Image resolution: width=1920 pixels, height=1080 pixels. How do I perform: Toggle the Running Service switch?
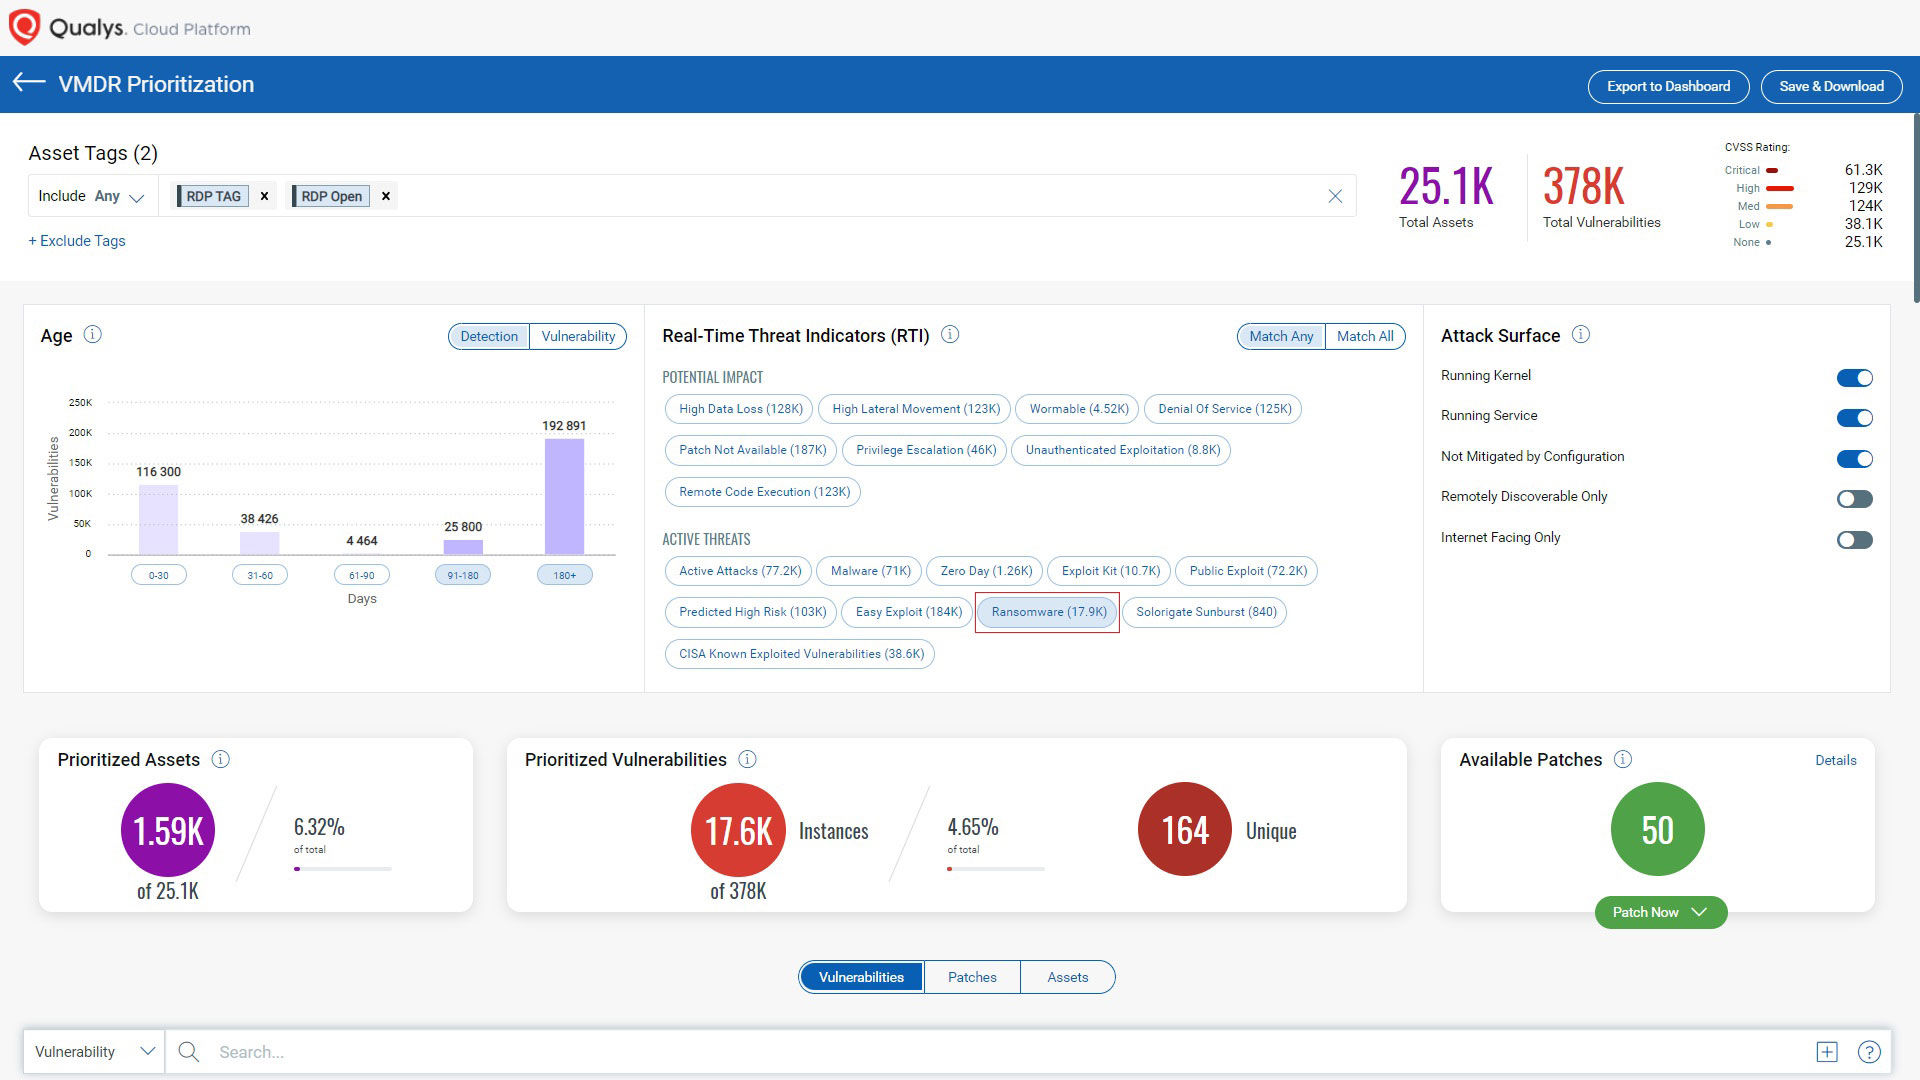[1854, 417]
